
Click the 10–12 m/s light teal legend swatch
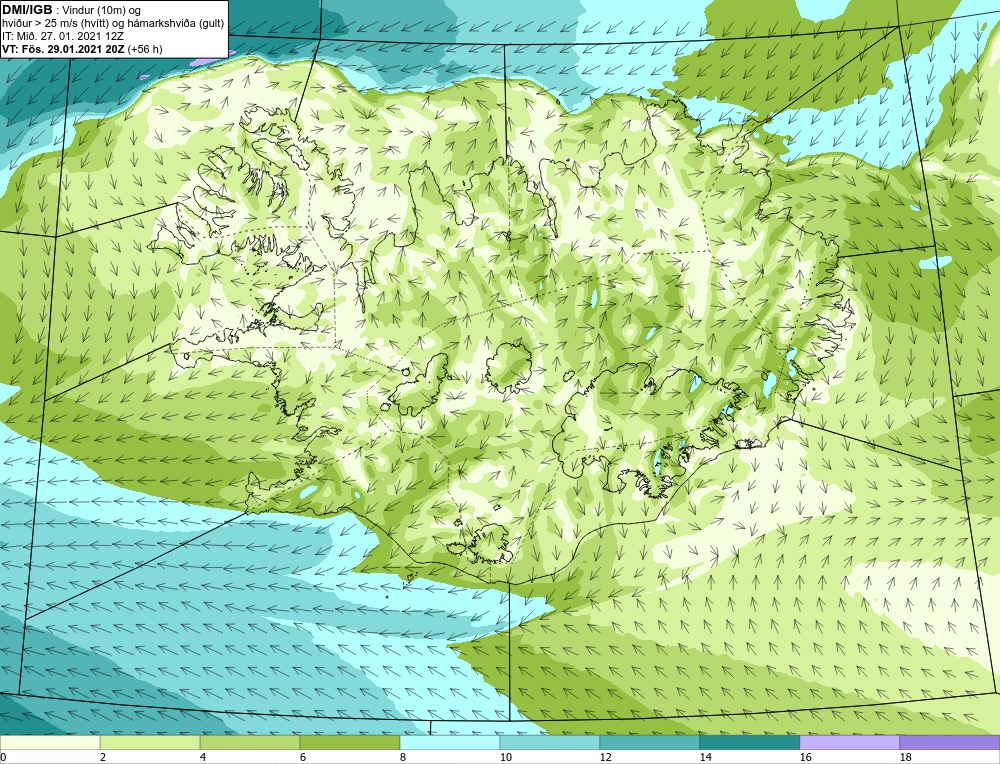pyautogui.click(x=550, y=743)
